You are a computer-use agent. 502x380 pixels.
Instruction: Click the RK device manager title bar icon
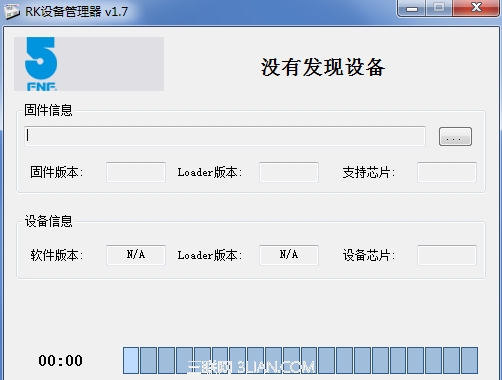click(x=12, y=12)
